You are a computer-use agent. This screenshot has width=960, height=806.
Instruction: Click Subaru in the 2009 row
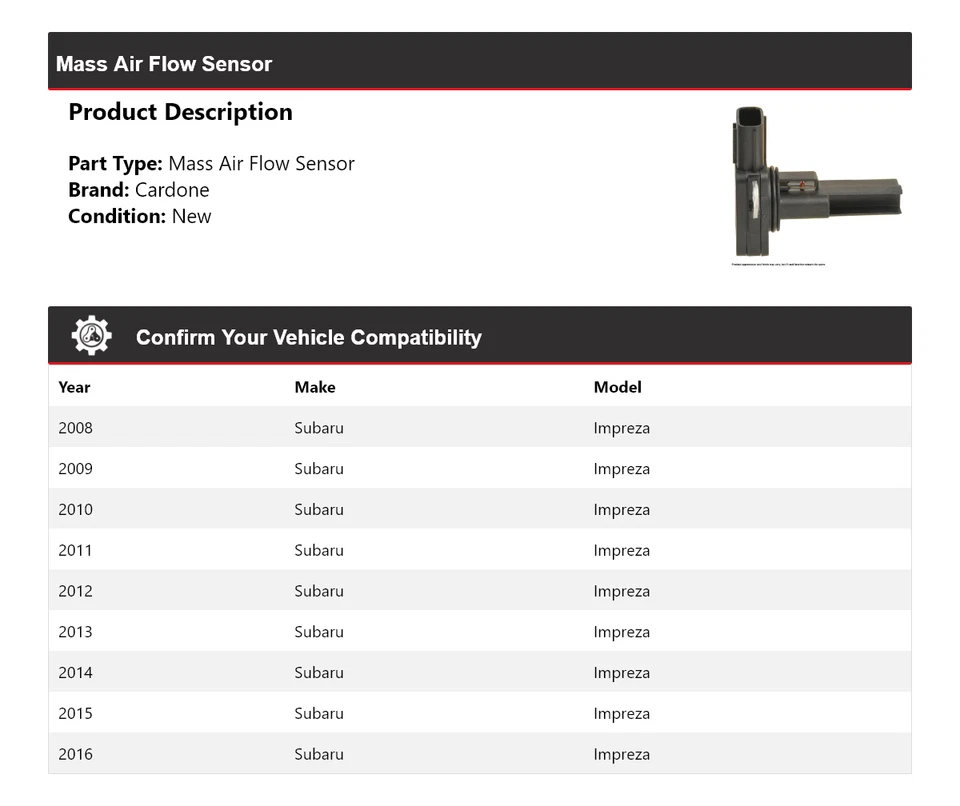[319, 469]
